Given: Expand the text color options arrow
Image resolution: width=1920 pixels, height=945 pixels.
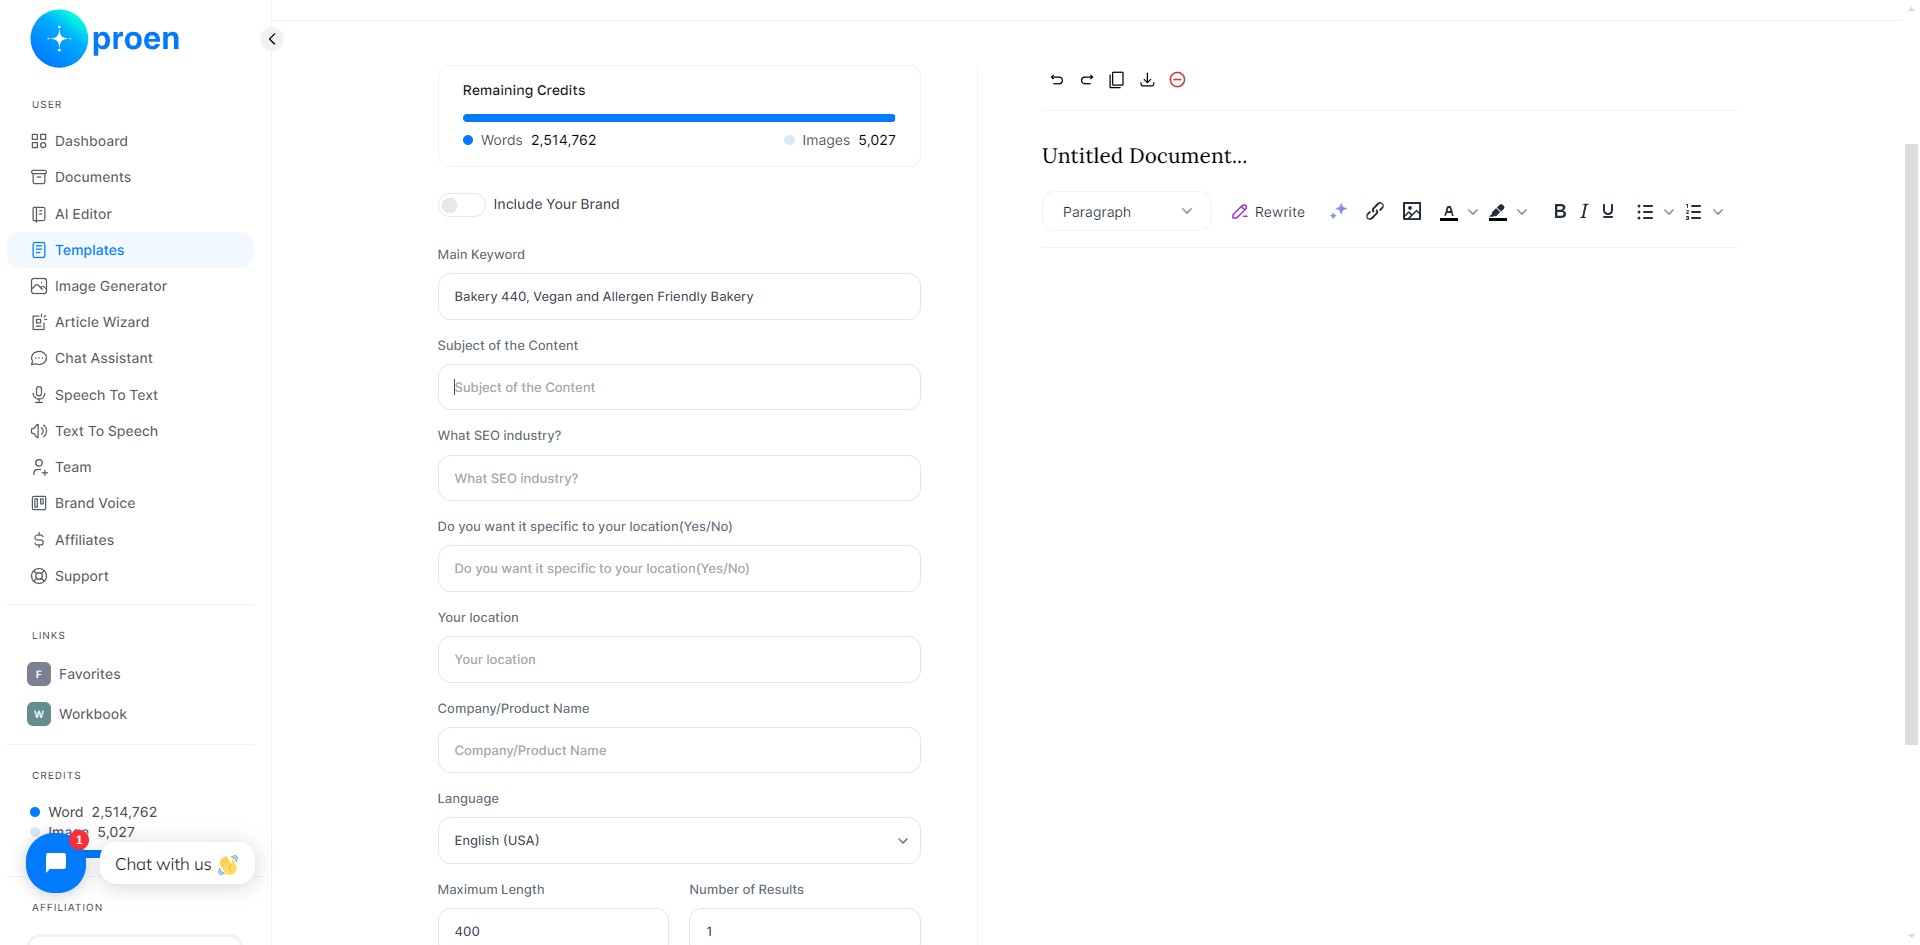Looking at the screenshot, I should click(1472, 212).
